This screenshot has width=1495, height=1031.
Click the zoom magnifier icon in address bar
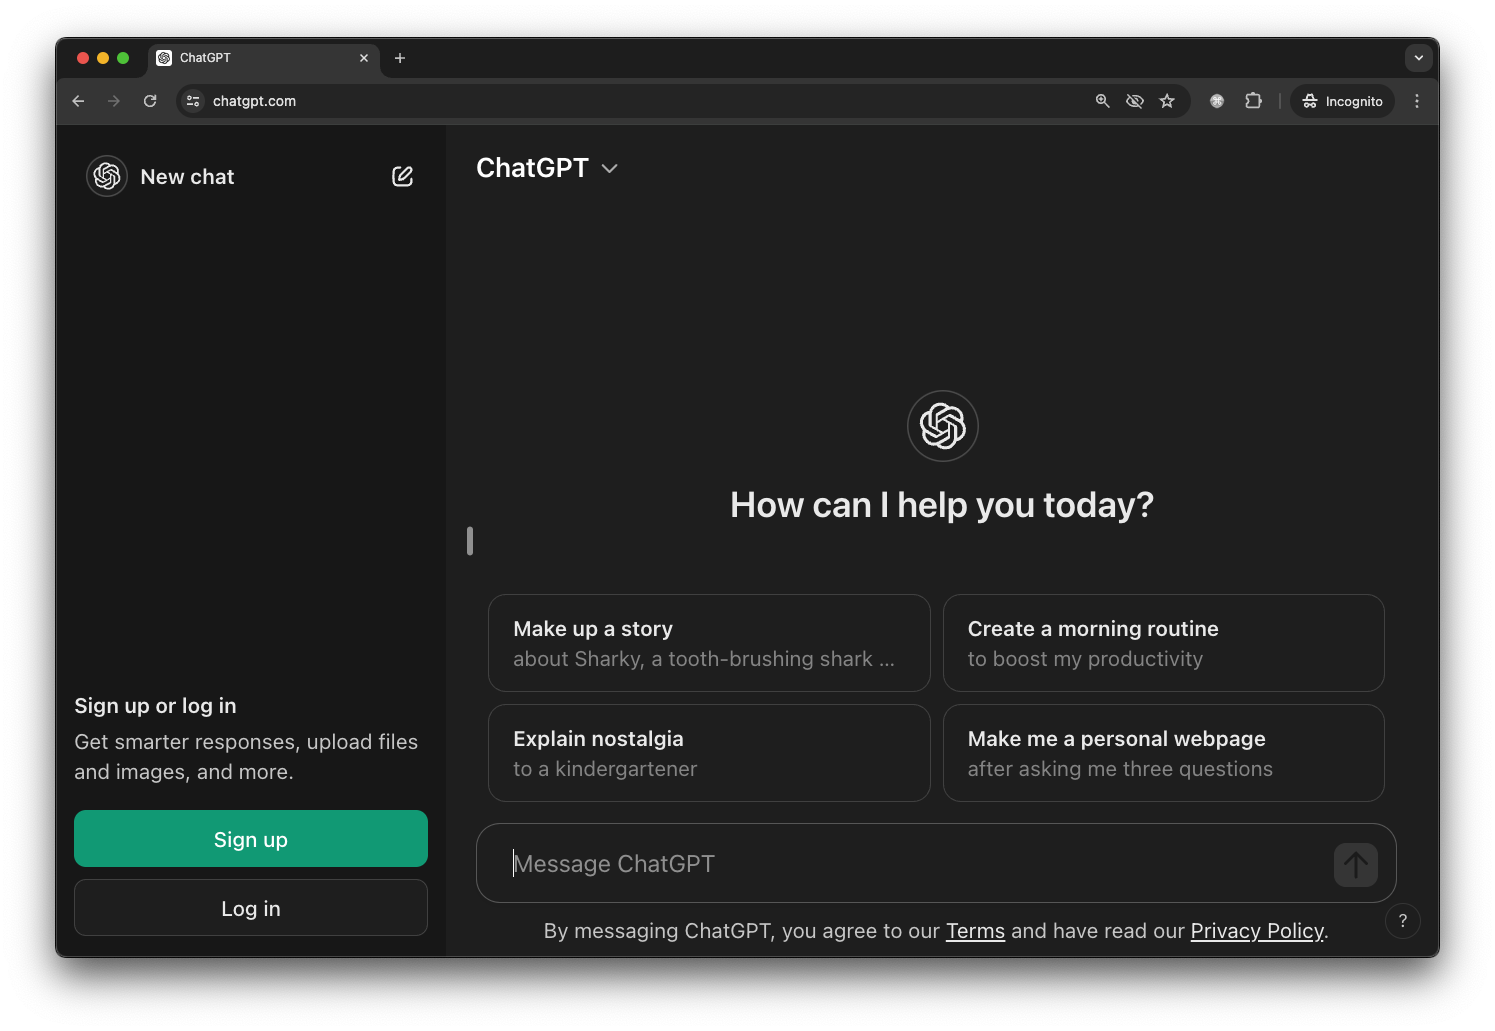(1102, 101)
